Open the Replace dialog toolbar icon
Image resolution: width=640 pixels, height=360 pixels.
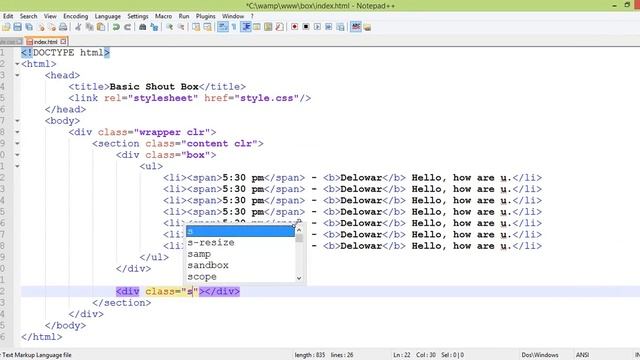[x=154, y=27]
